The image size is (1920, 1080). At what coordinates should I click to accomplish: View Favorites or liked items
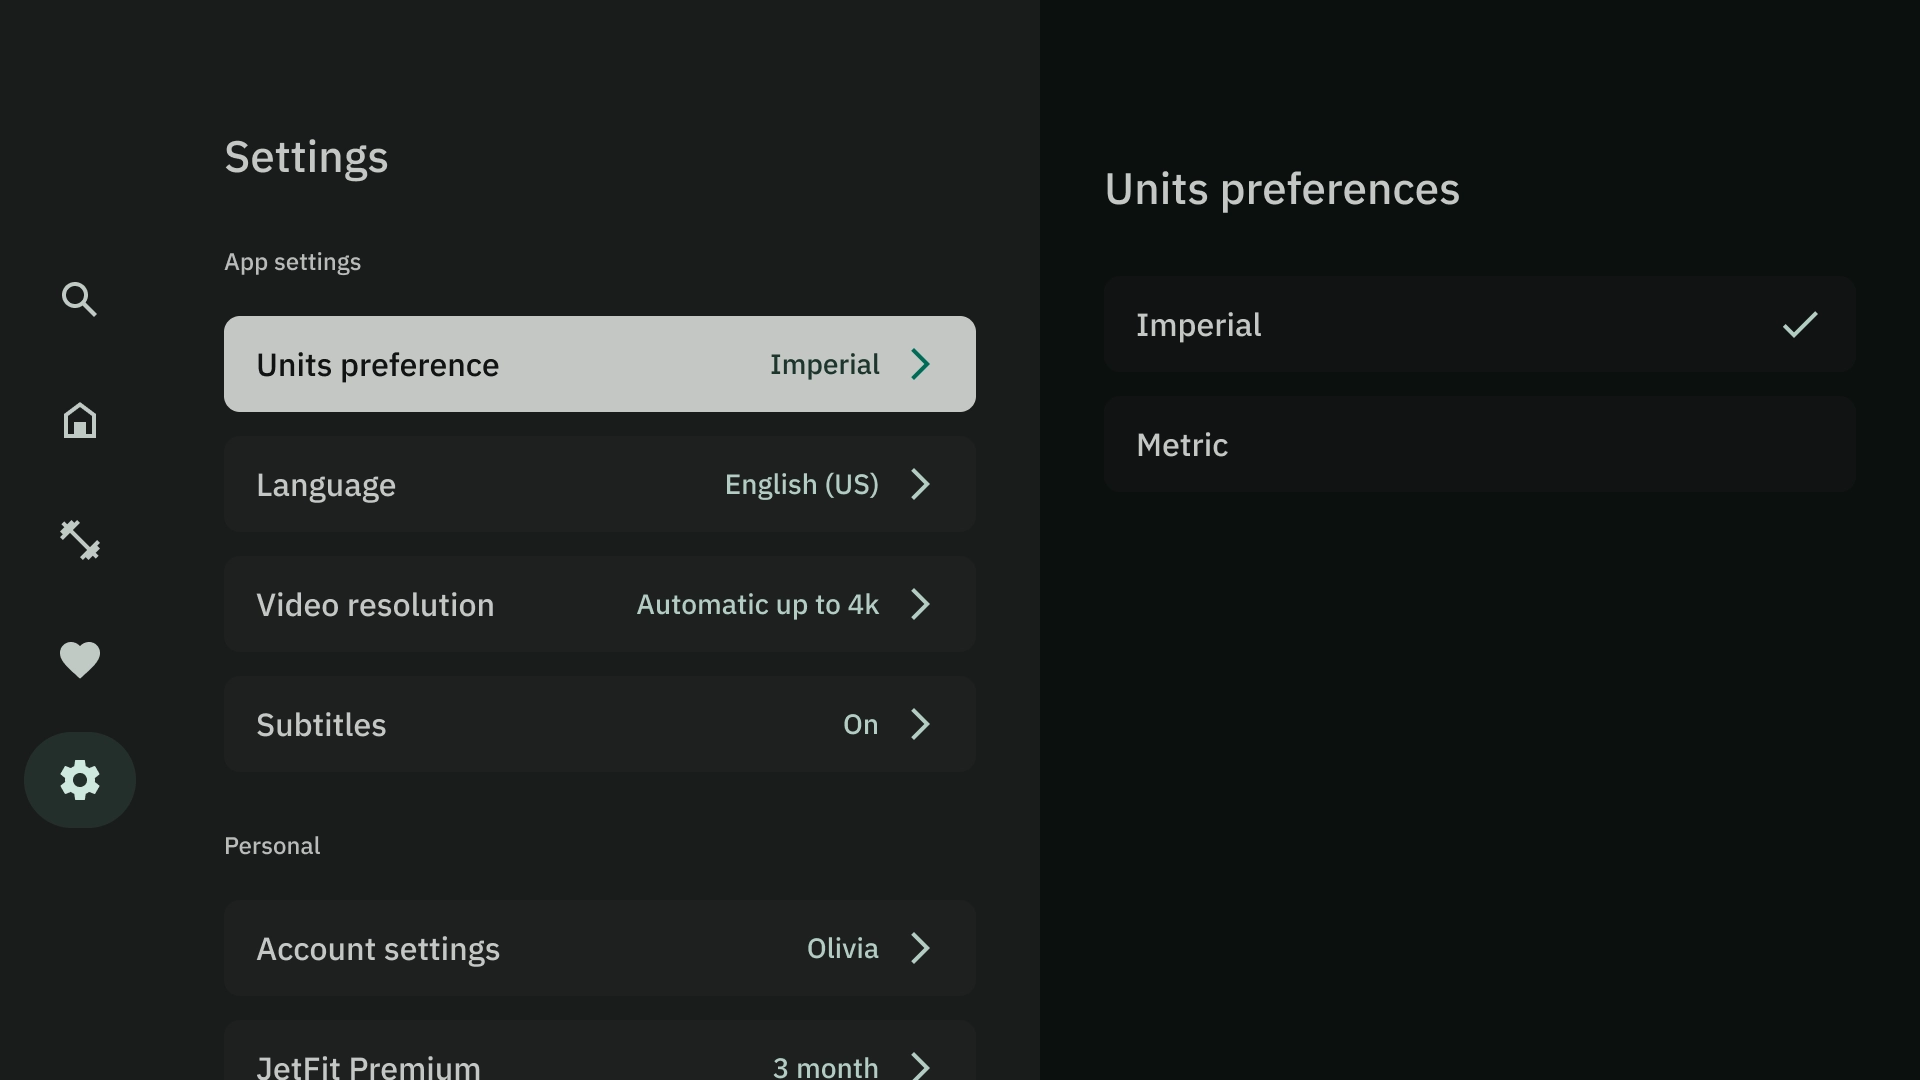click(79, 659)
